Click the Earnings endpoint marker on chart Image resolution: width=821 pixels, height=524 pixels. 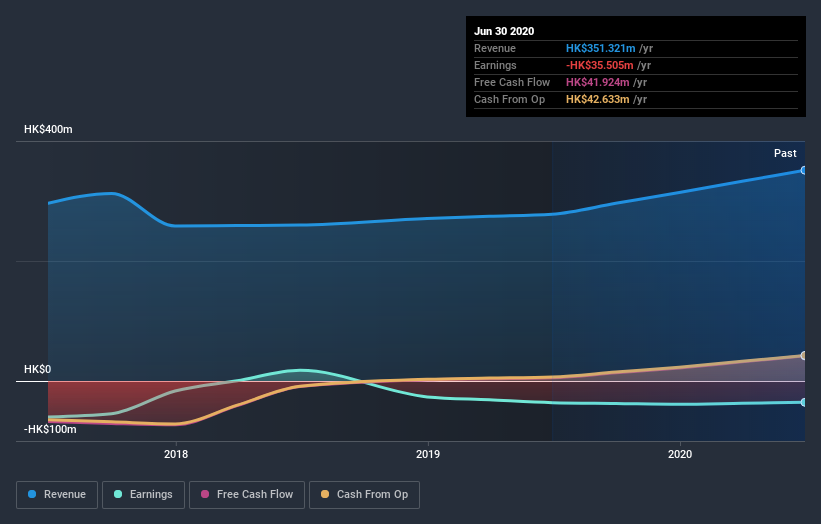point(803,403)
